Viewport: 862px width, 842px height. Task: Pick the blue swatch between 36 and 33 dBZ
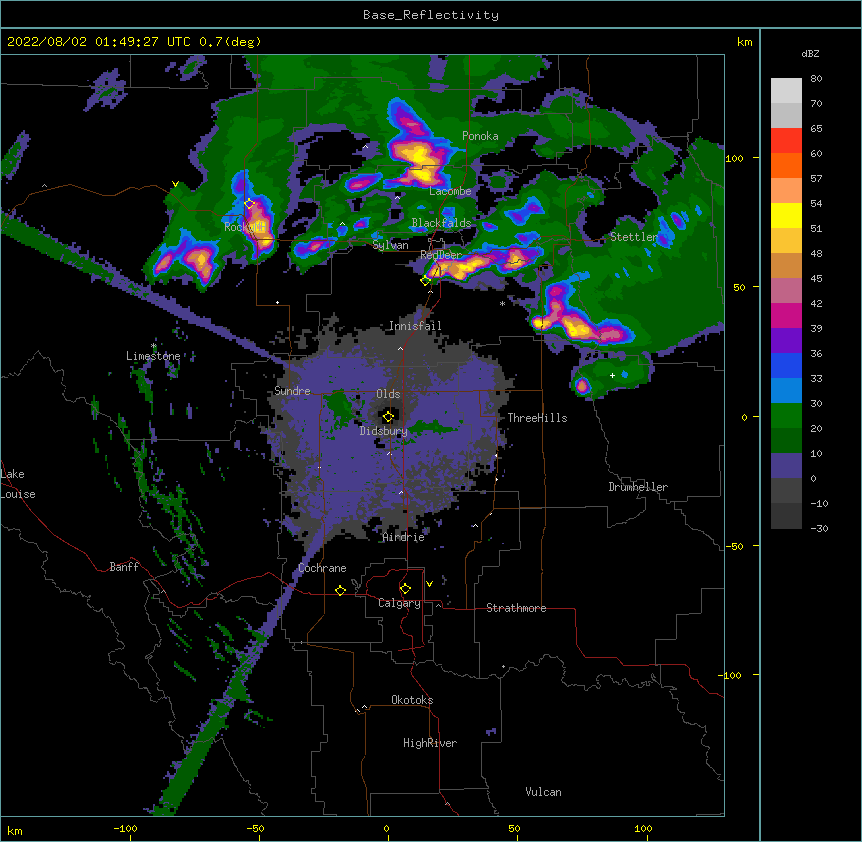[786, 365]
